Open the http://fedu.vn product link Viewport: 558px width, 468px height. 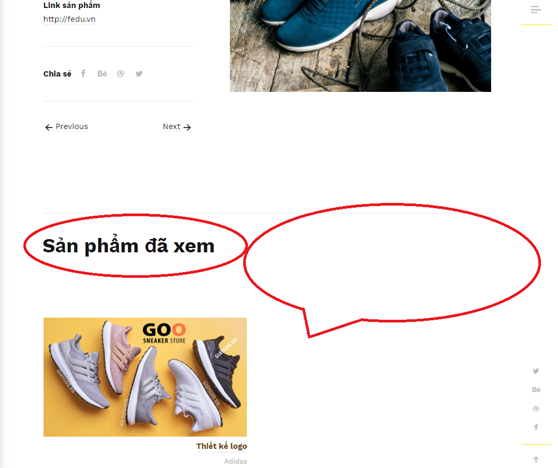point(69,19)
